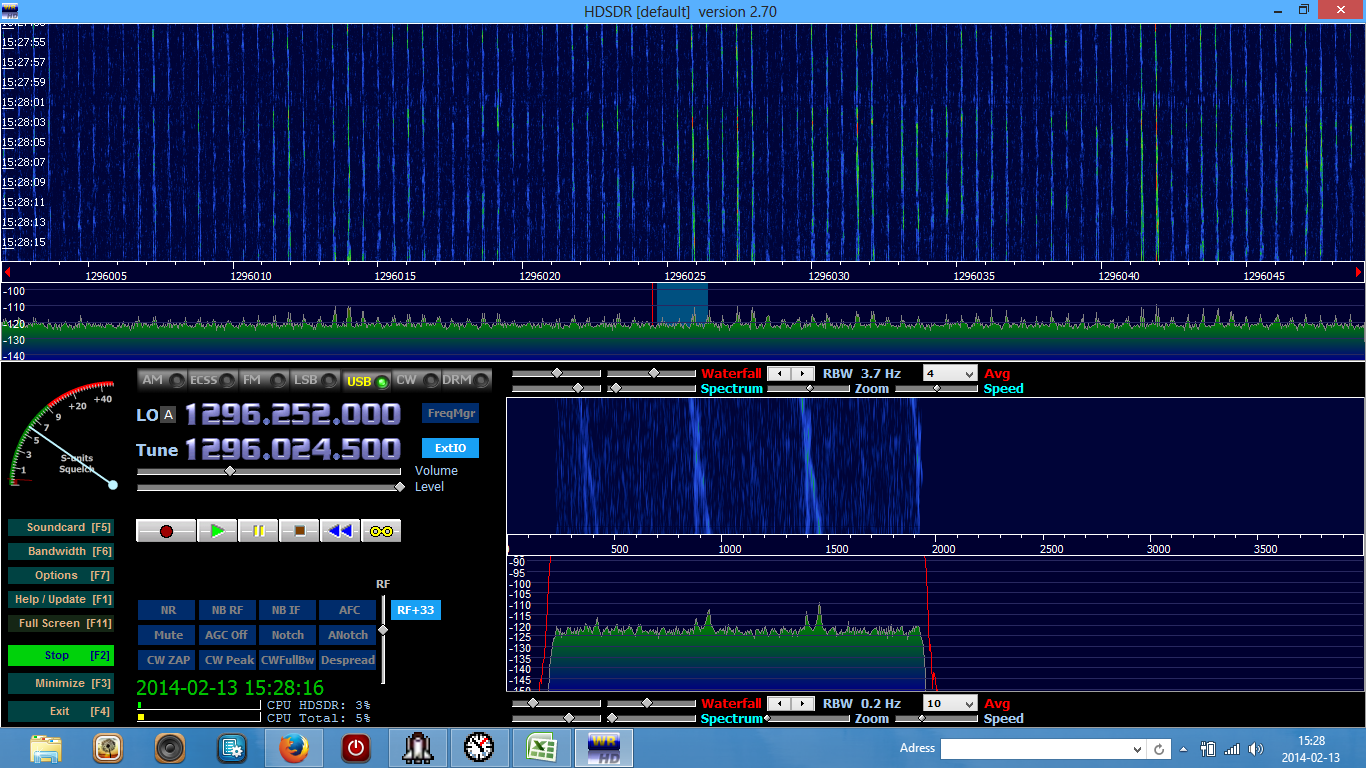Select ECSS demodulation mode
Image resolution: width=1366 pixels, height=768 pixels.
[x=213, y=380]
